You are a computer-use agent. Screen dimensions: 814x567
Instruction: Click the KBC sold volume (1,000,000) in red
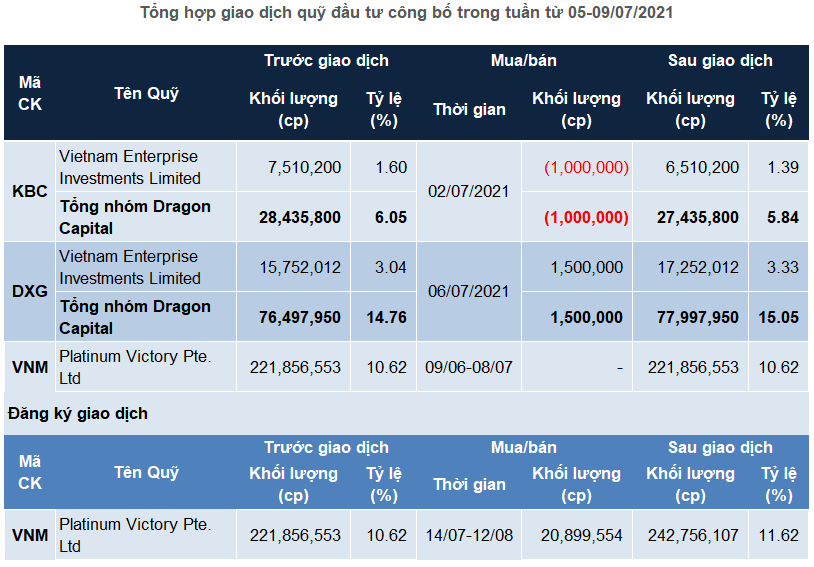click(586, 167)
